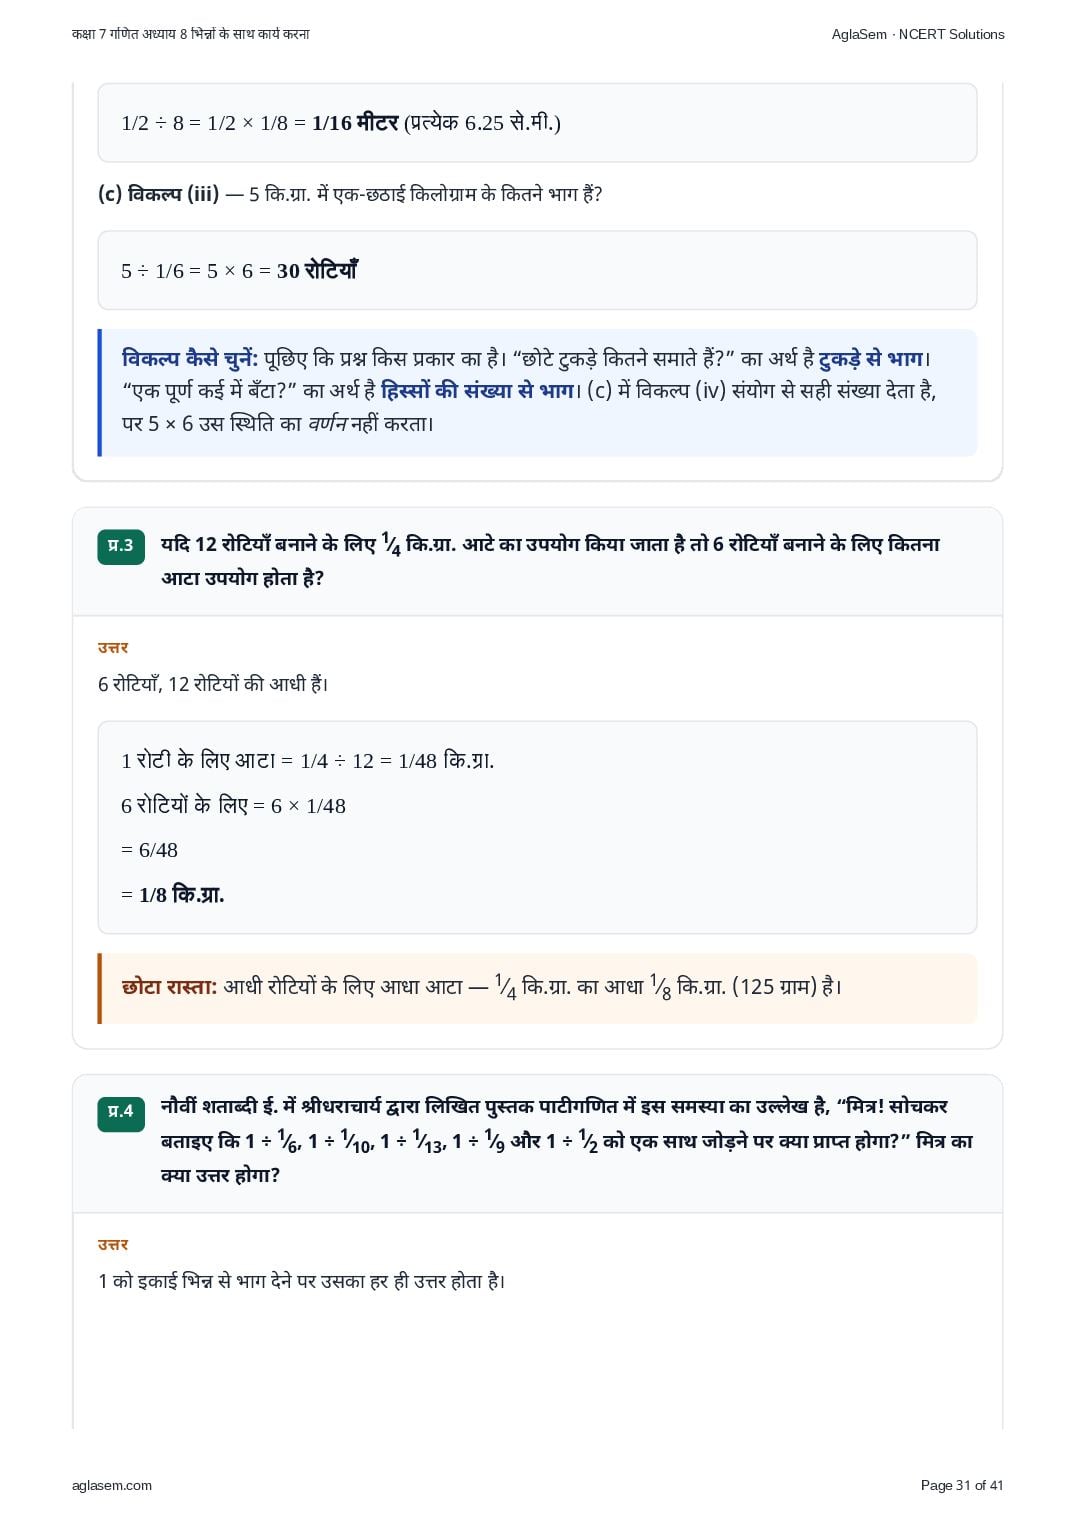This screenshot has height=1522, width=1076.
Task: Select the उत्तर label under question 3
Action: click(113, 648)
